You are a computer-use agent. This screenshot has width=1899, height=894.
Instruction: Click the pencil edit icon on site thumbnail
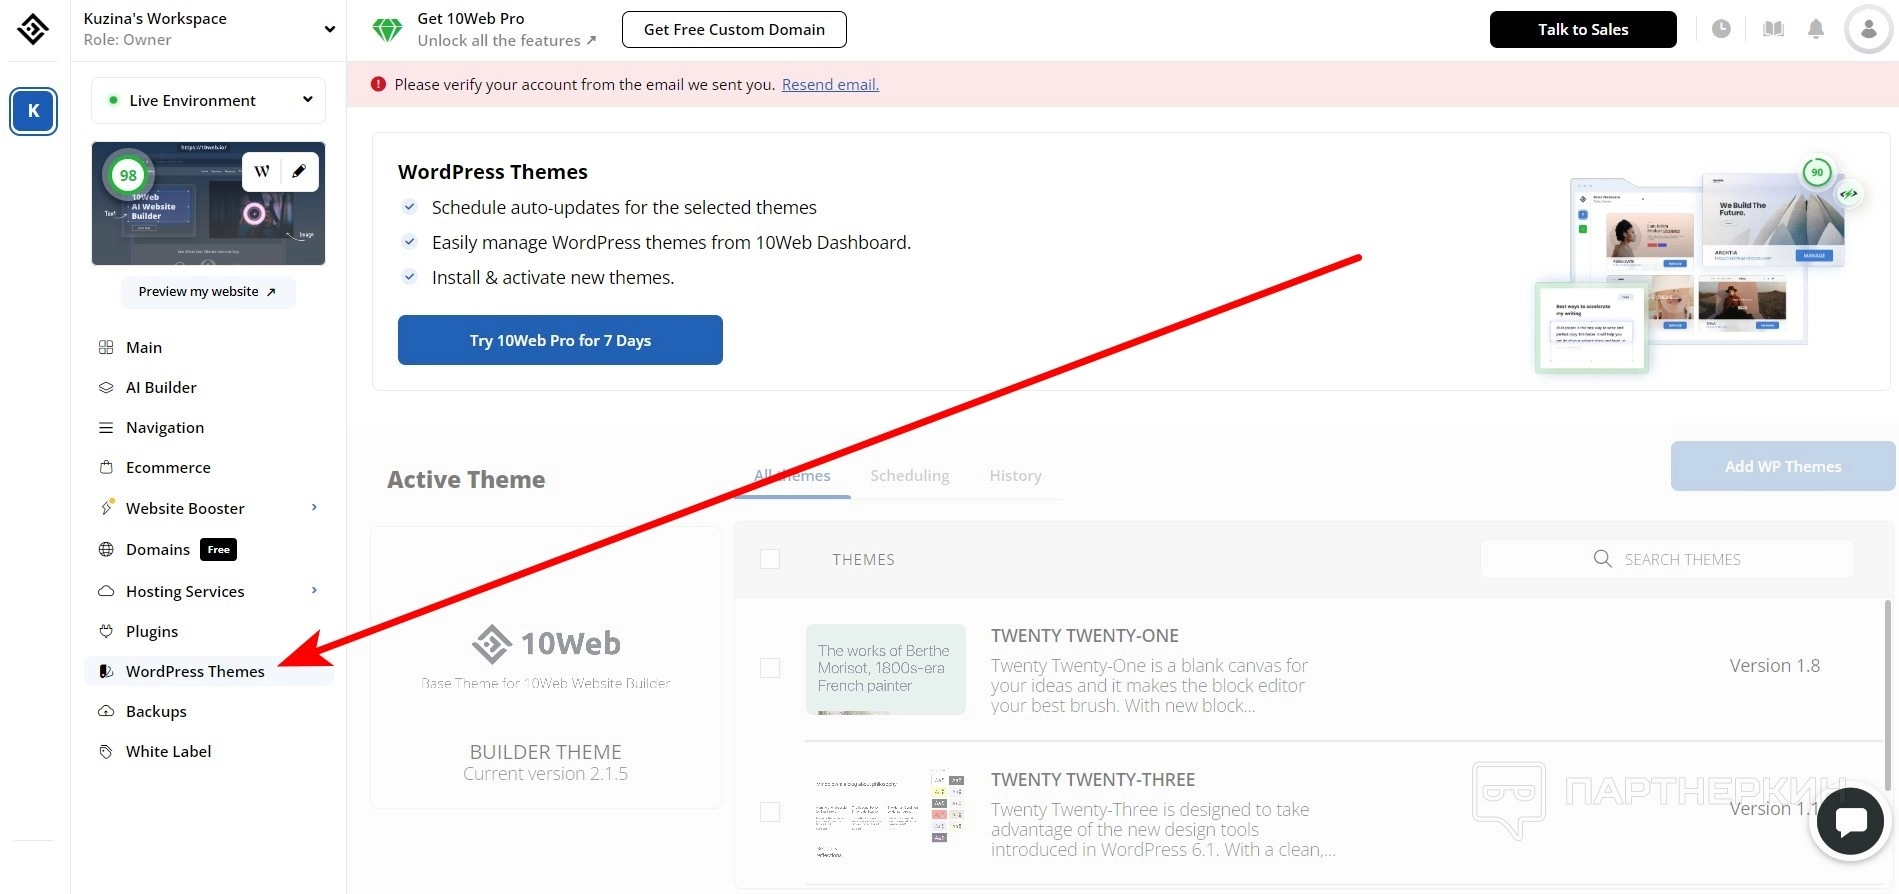pos(299,171)
